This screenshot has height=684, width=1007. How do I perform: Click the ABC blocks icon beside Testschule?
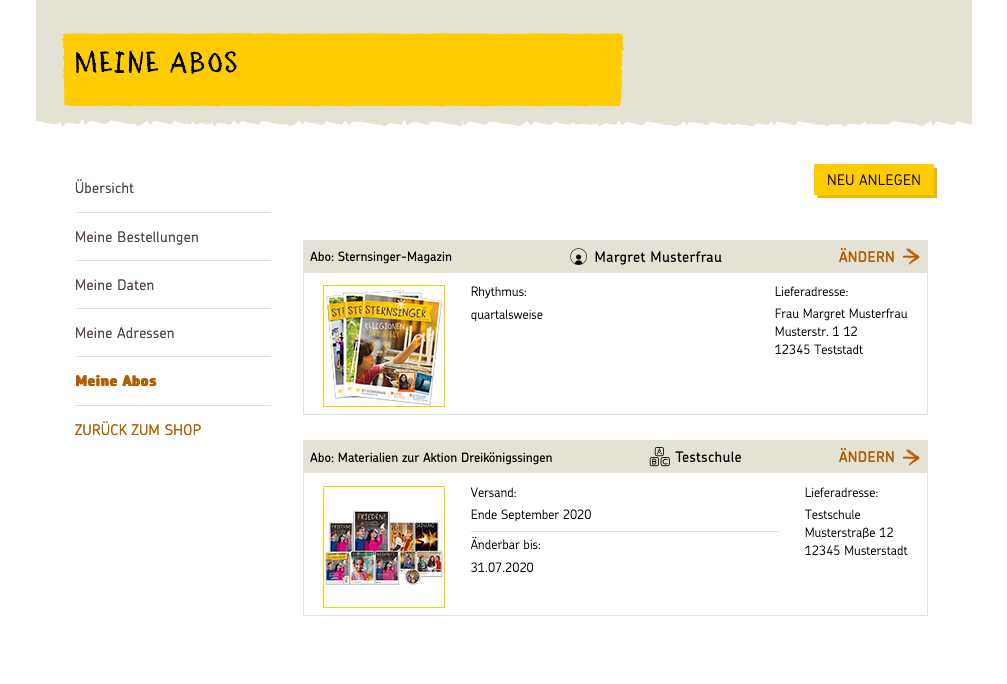659,457
